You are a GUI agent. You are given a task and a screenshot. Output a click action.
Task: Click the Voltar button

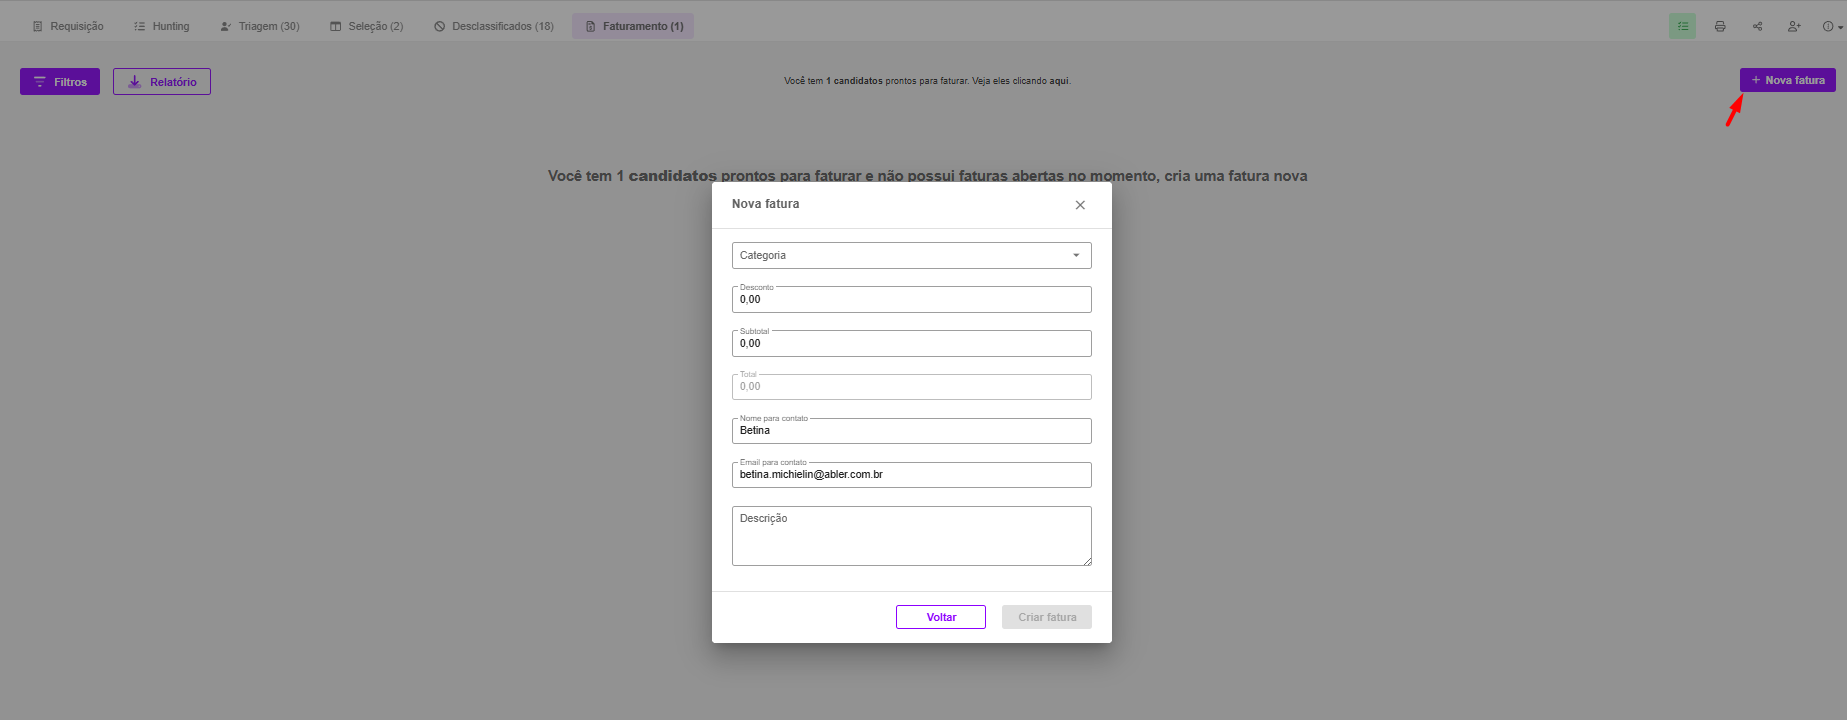[x=941, y=617]
